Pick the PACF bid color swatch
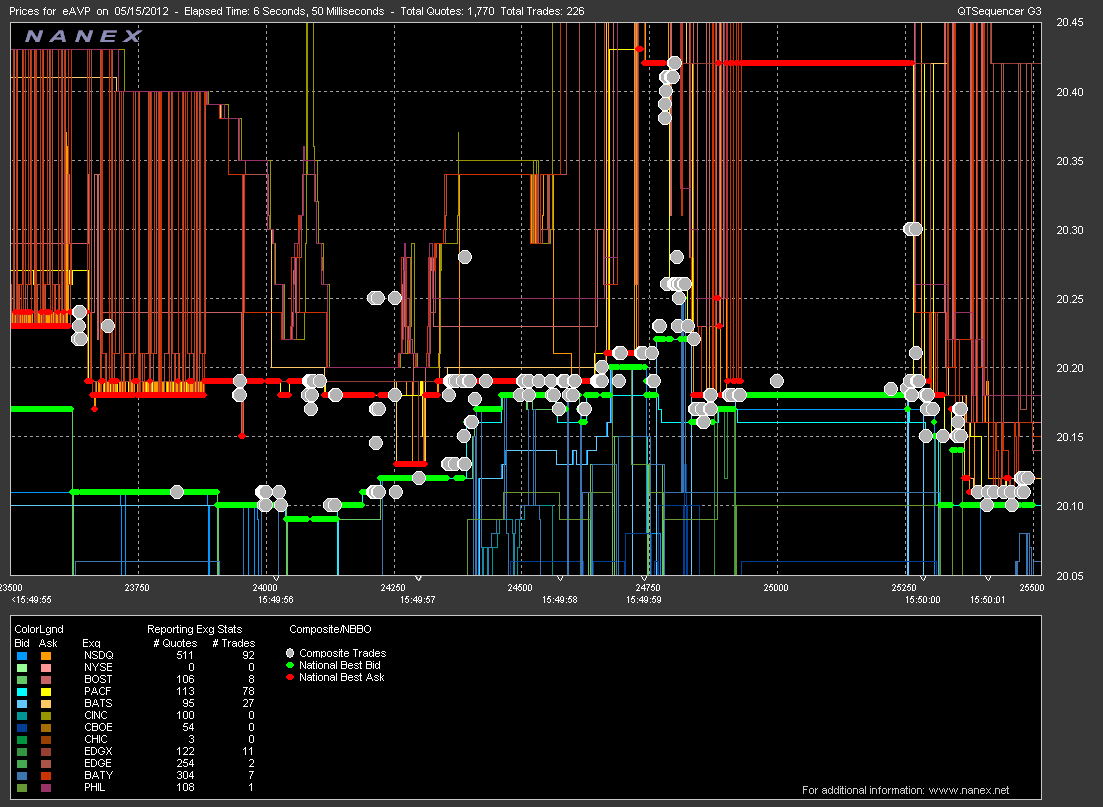Screen dimensions: 1103x807 click(x=22, y=692)
